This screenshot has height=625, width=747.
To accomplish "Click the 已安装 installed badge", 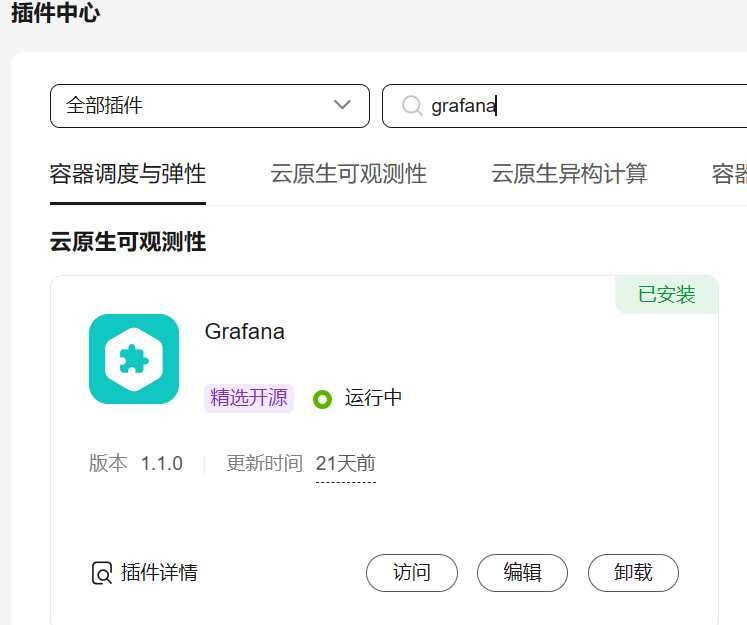I will click(666, 295).
